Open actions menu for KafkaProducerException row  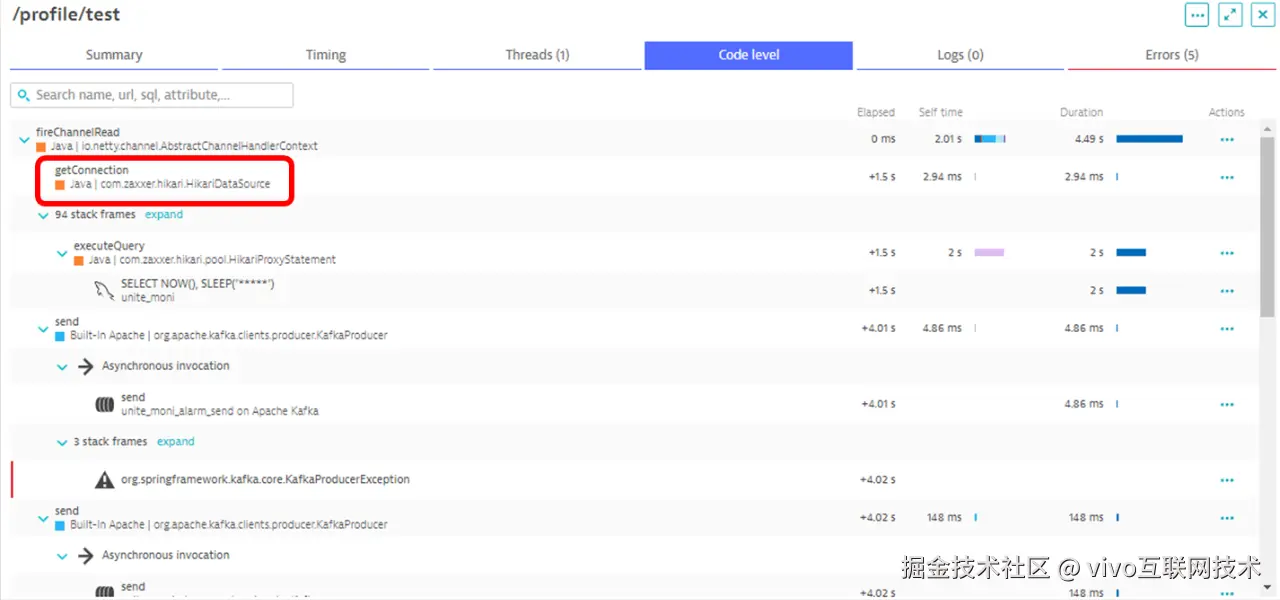point(1227,480)
